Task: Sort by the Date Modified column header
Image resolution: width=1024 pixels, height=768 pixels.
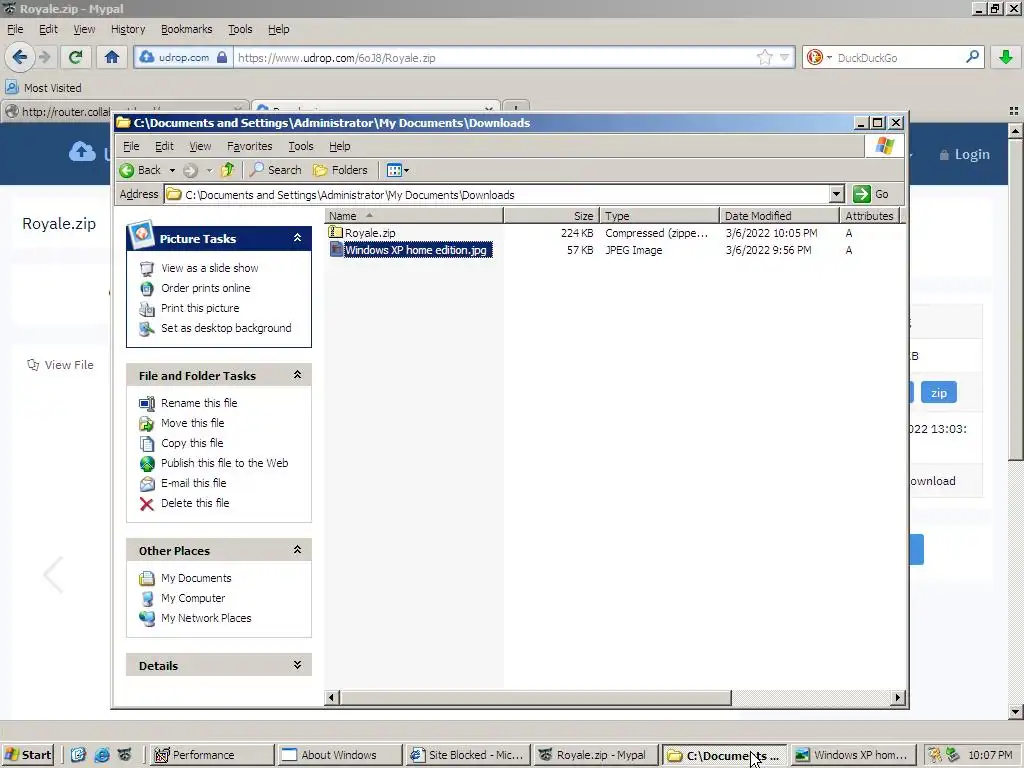Action: 779,216
